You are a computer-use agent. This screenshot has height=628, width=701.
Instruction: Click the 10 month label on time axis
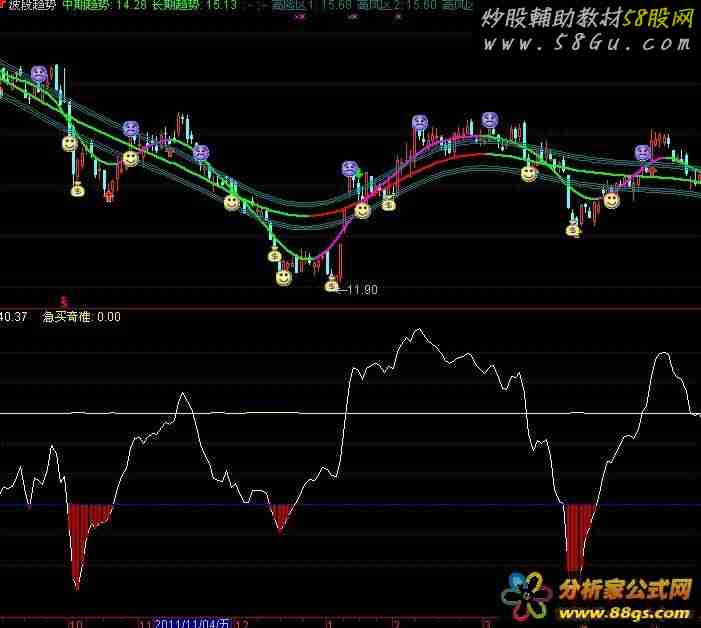(x=75, y=624)
